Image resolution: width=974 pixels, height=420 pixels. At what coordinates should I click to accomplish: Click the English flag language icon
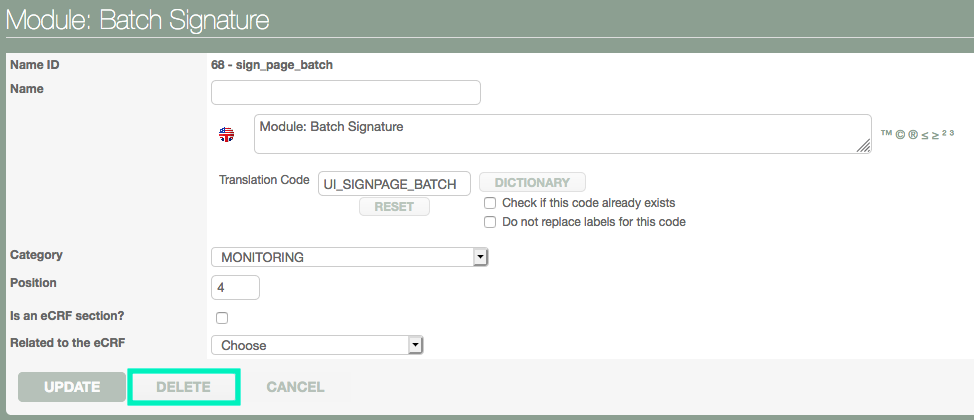point(227,134)
